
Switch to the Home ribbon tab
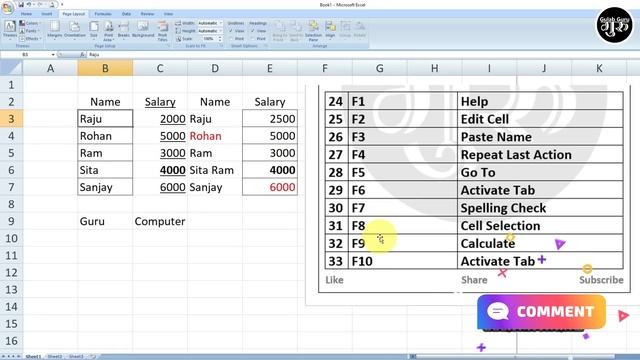(27, 14)
